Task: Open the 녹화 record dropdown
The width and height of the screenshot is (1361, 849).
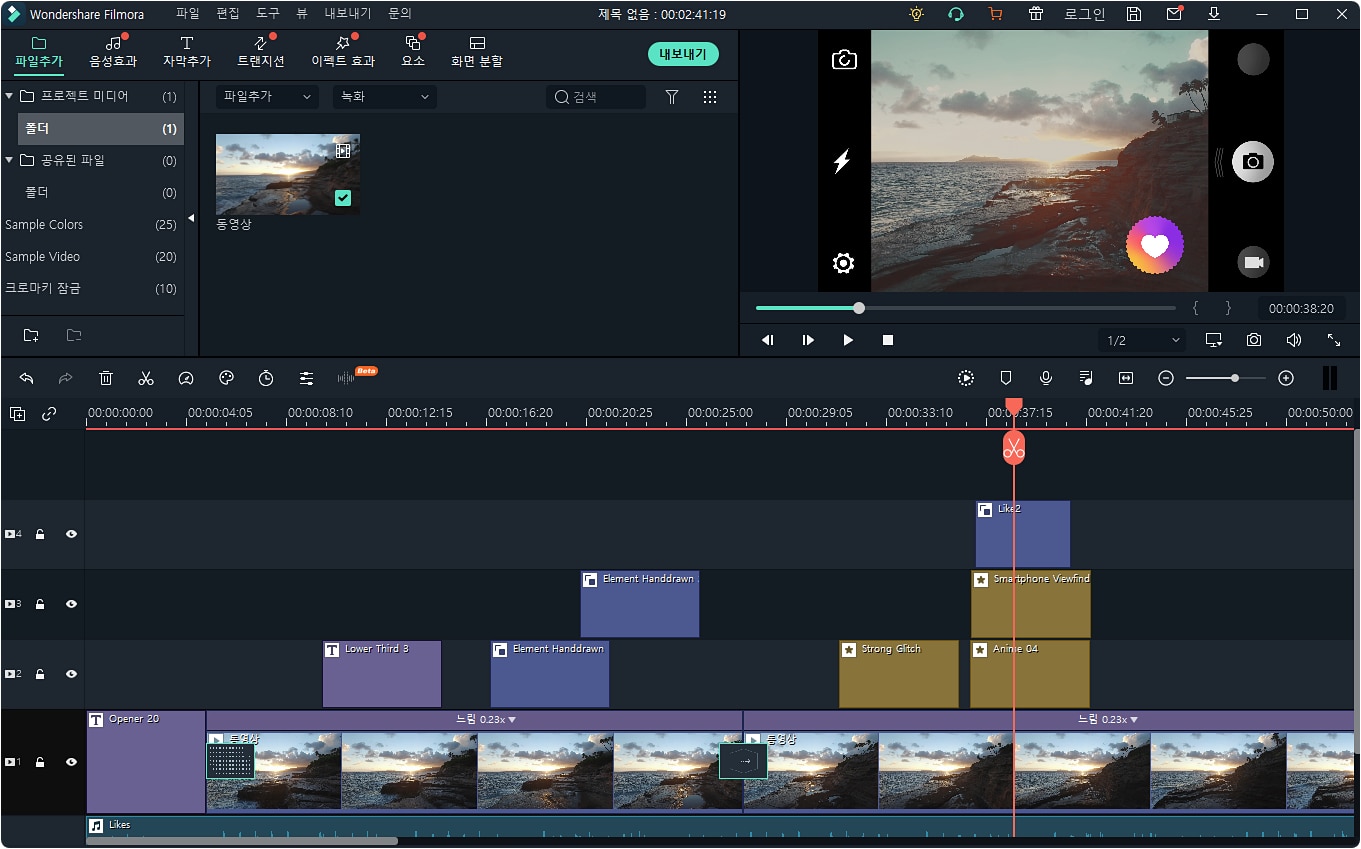Action: [385, 97]
